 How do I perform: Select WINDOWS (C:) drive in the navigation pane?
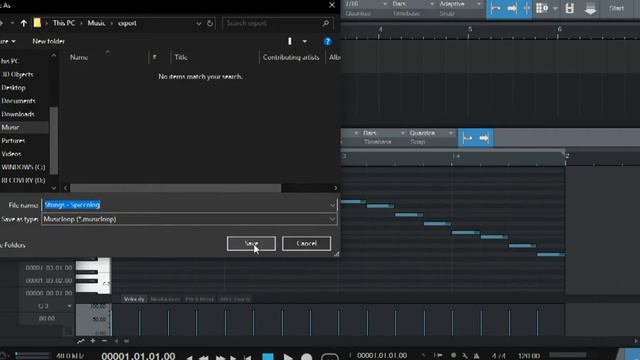click(23, 167)
